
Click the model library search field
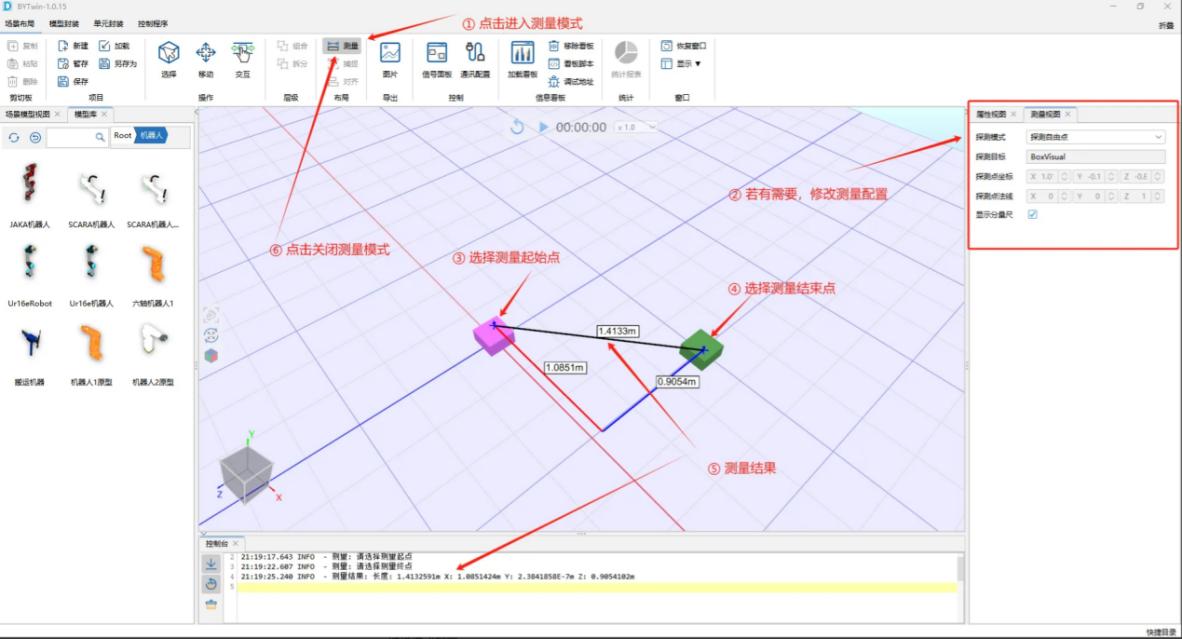click(76, 137)
